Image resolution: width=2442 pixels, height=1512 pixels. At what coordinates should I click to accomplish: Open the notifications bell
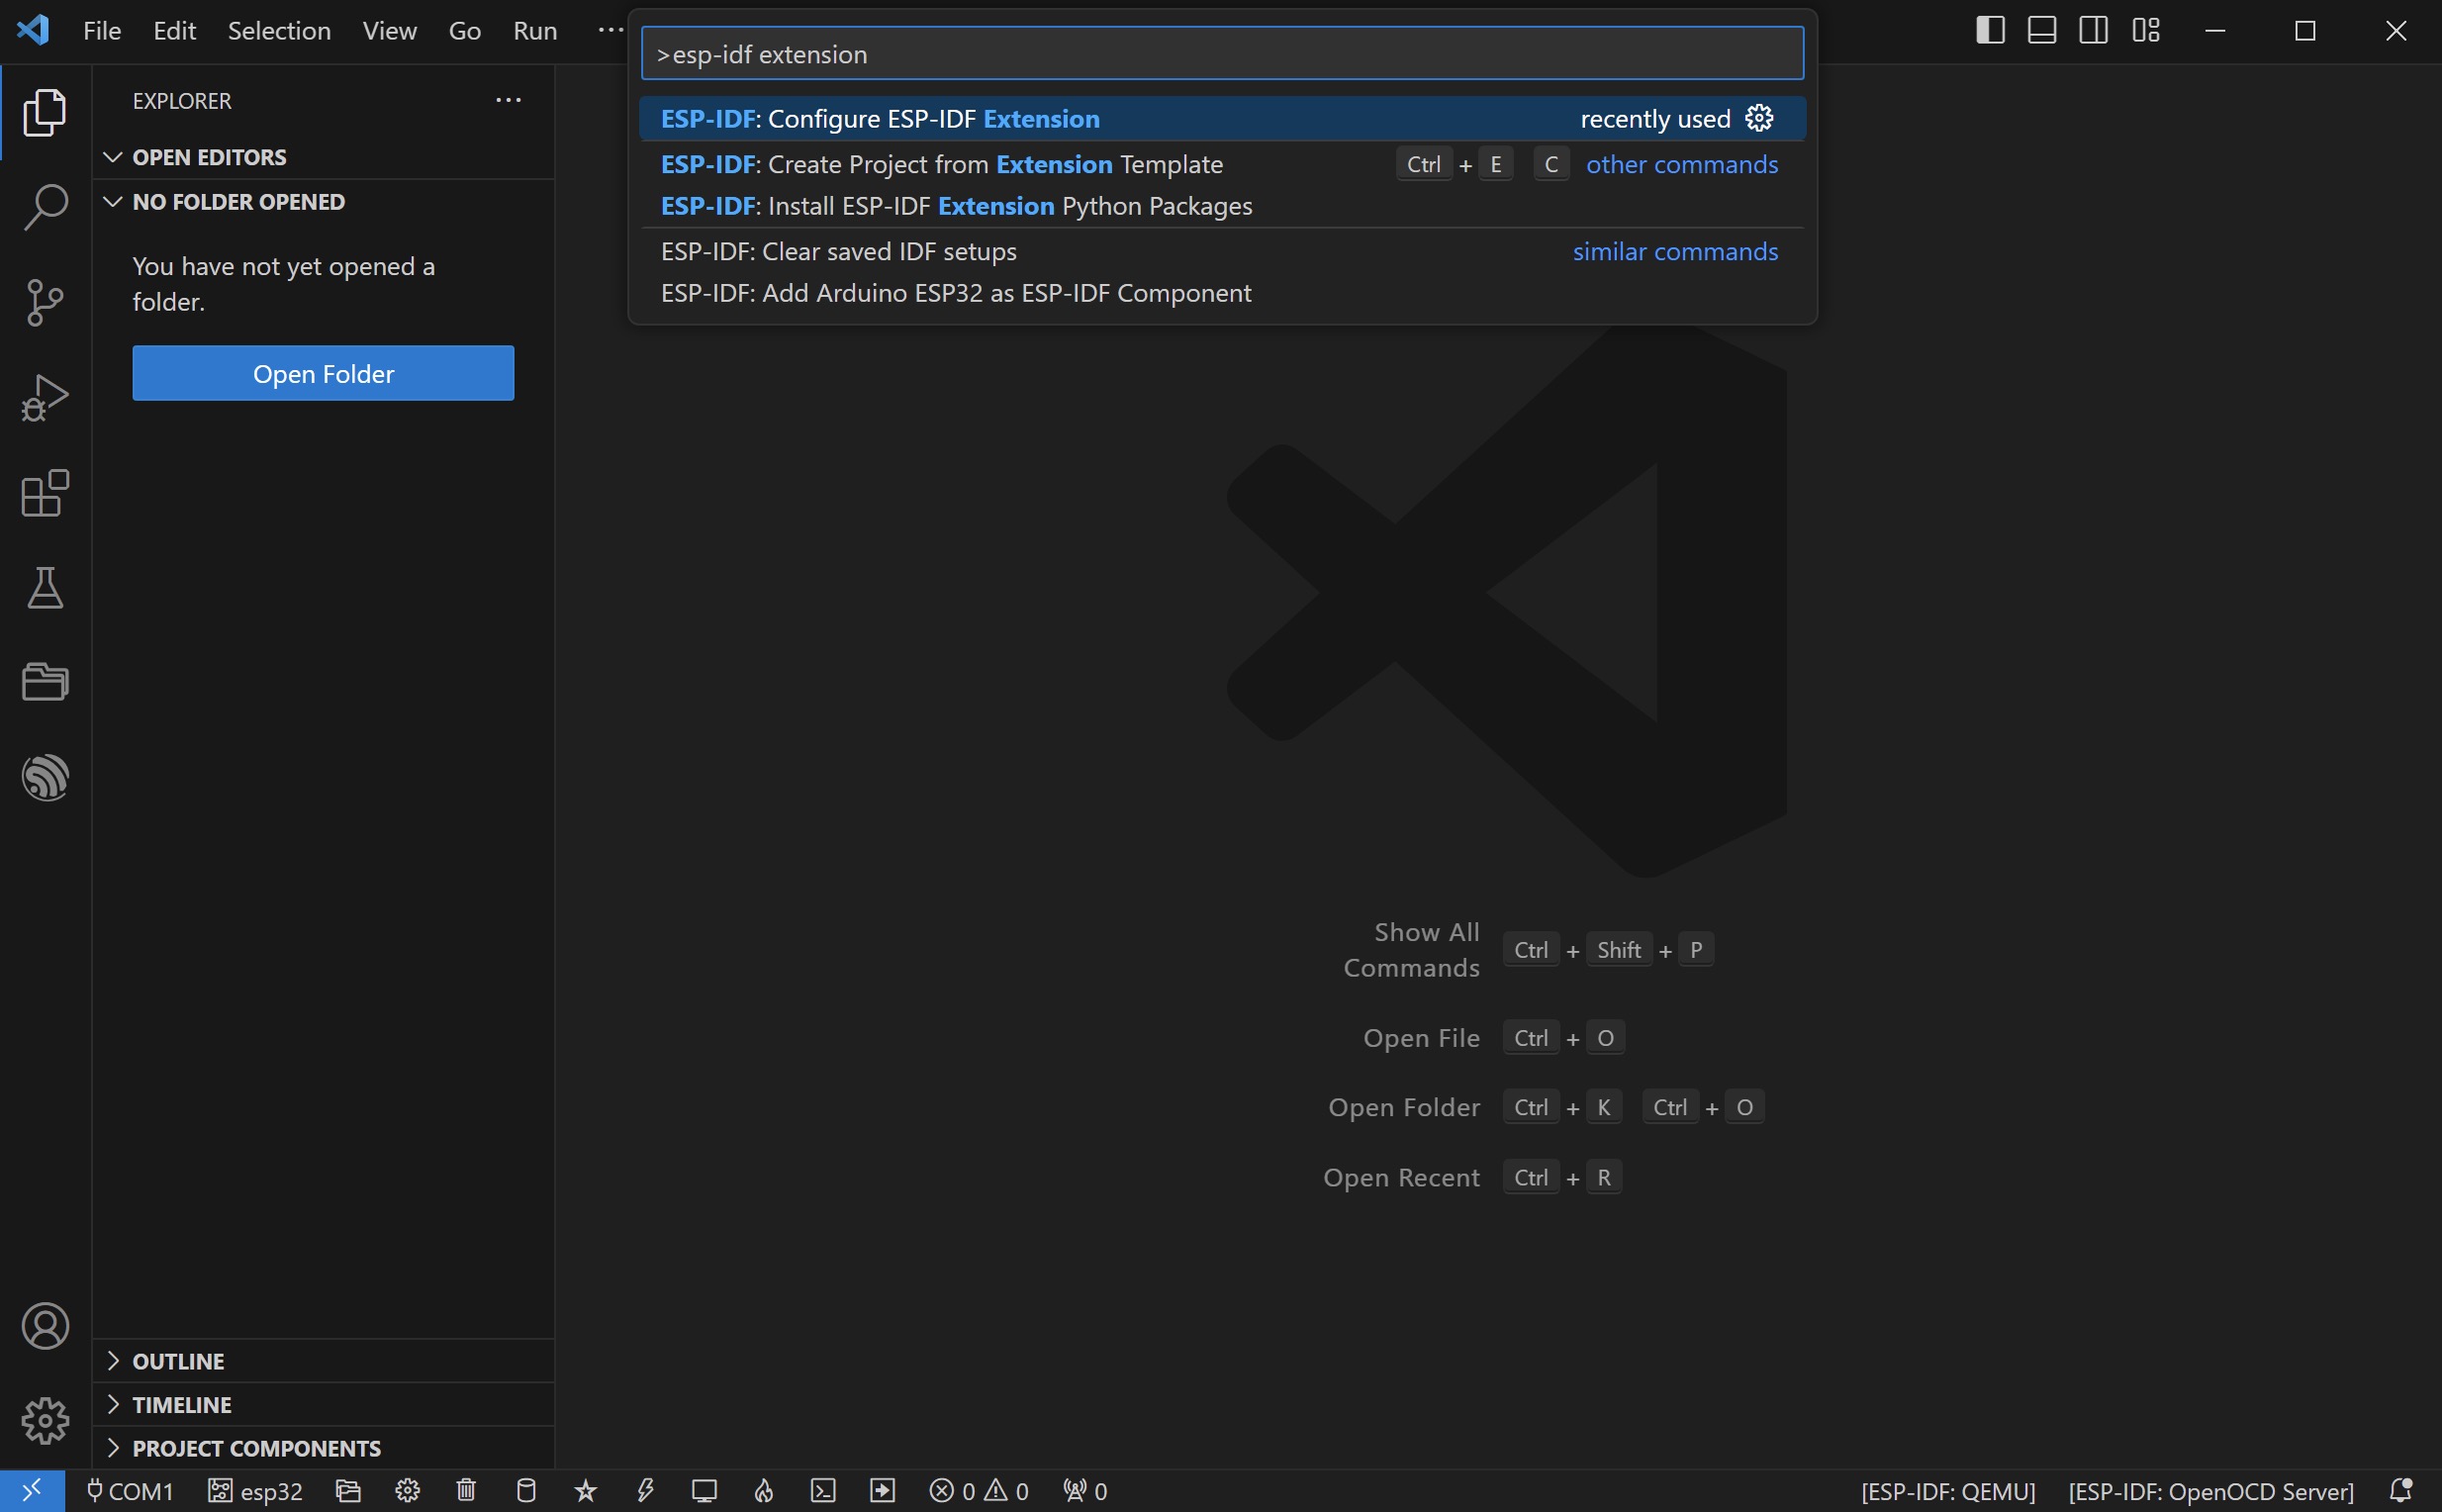point(2402,1491)
